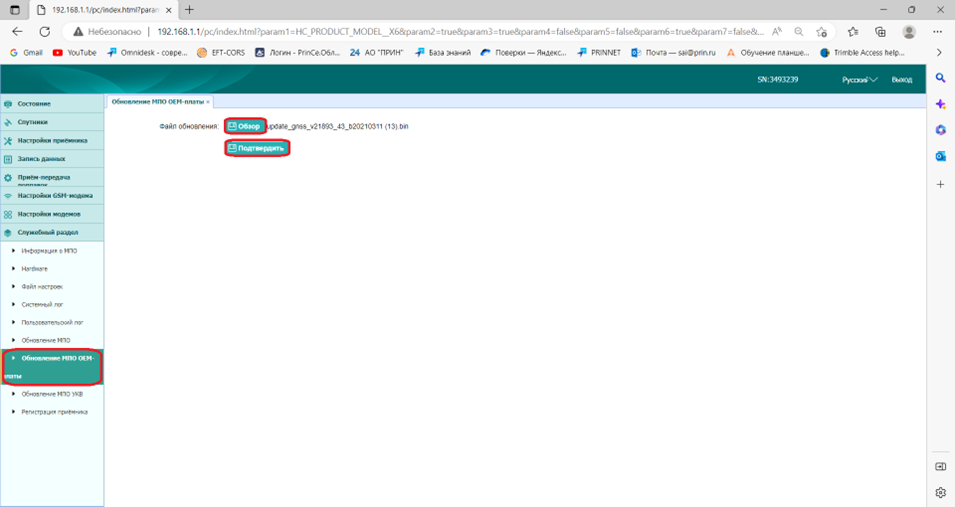Open PRINNET bookmark
Image resolution: width=955 pixels, height=507 pixels.
point(599,53)
